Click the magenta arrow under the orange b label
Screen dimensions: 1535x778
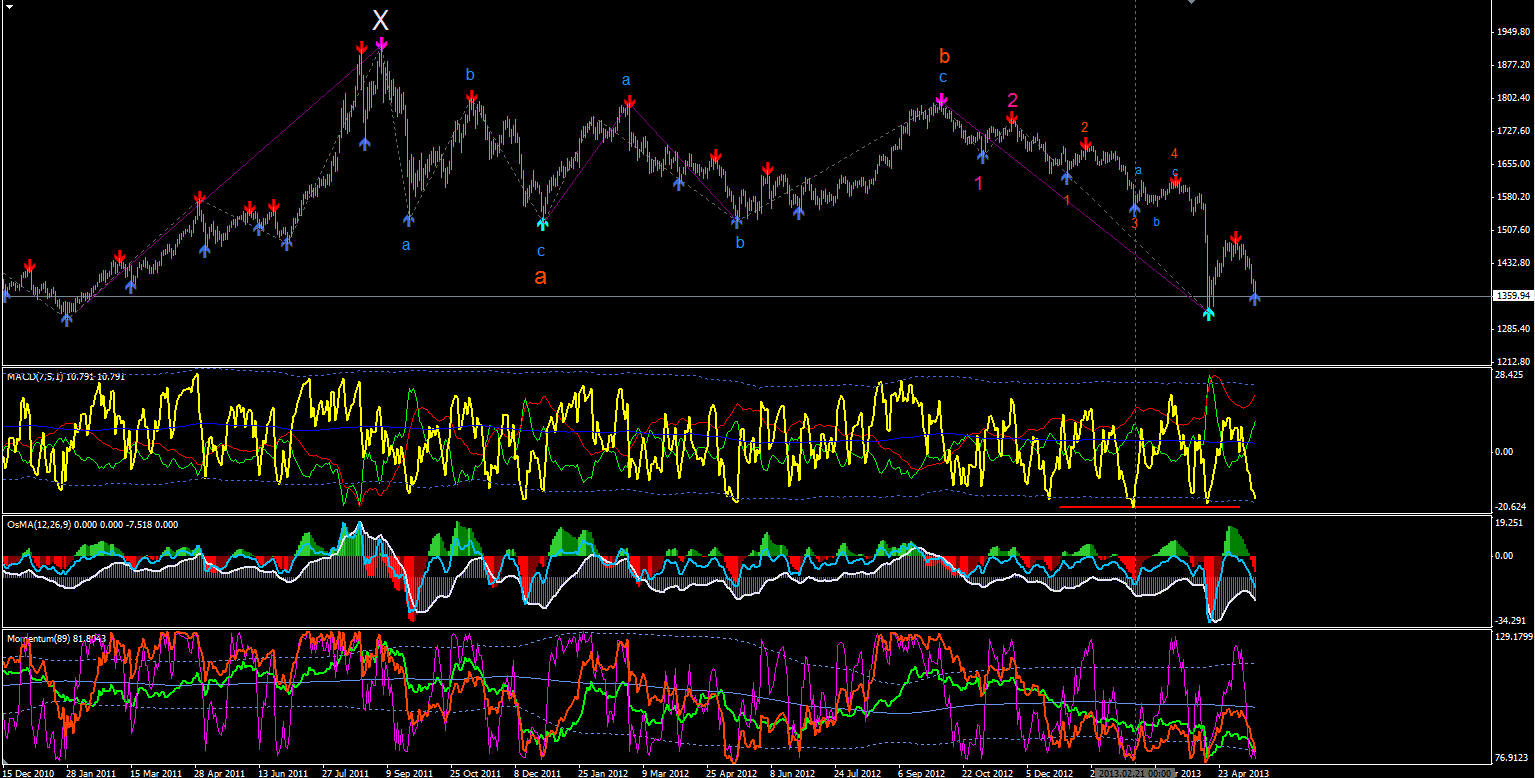click(x=942, y=100)
